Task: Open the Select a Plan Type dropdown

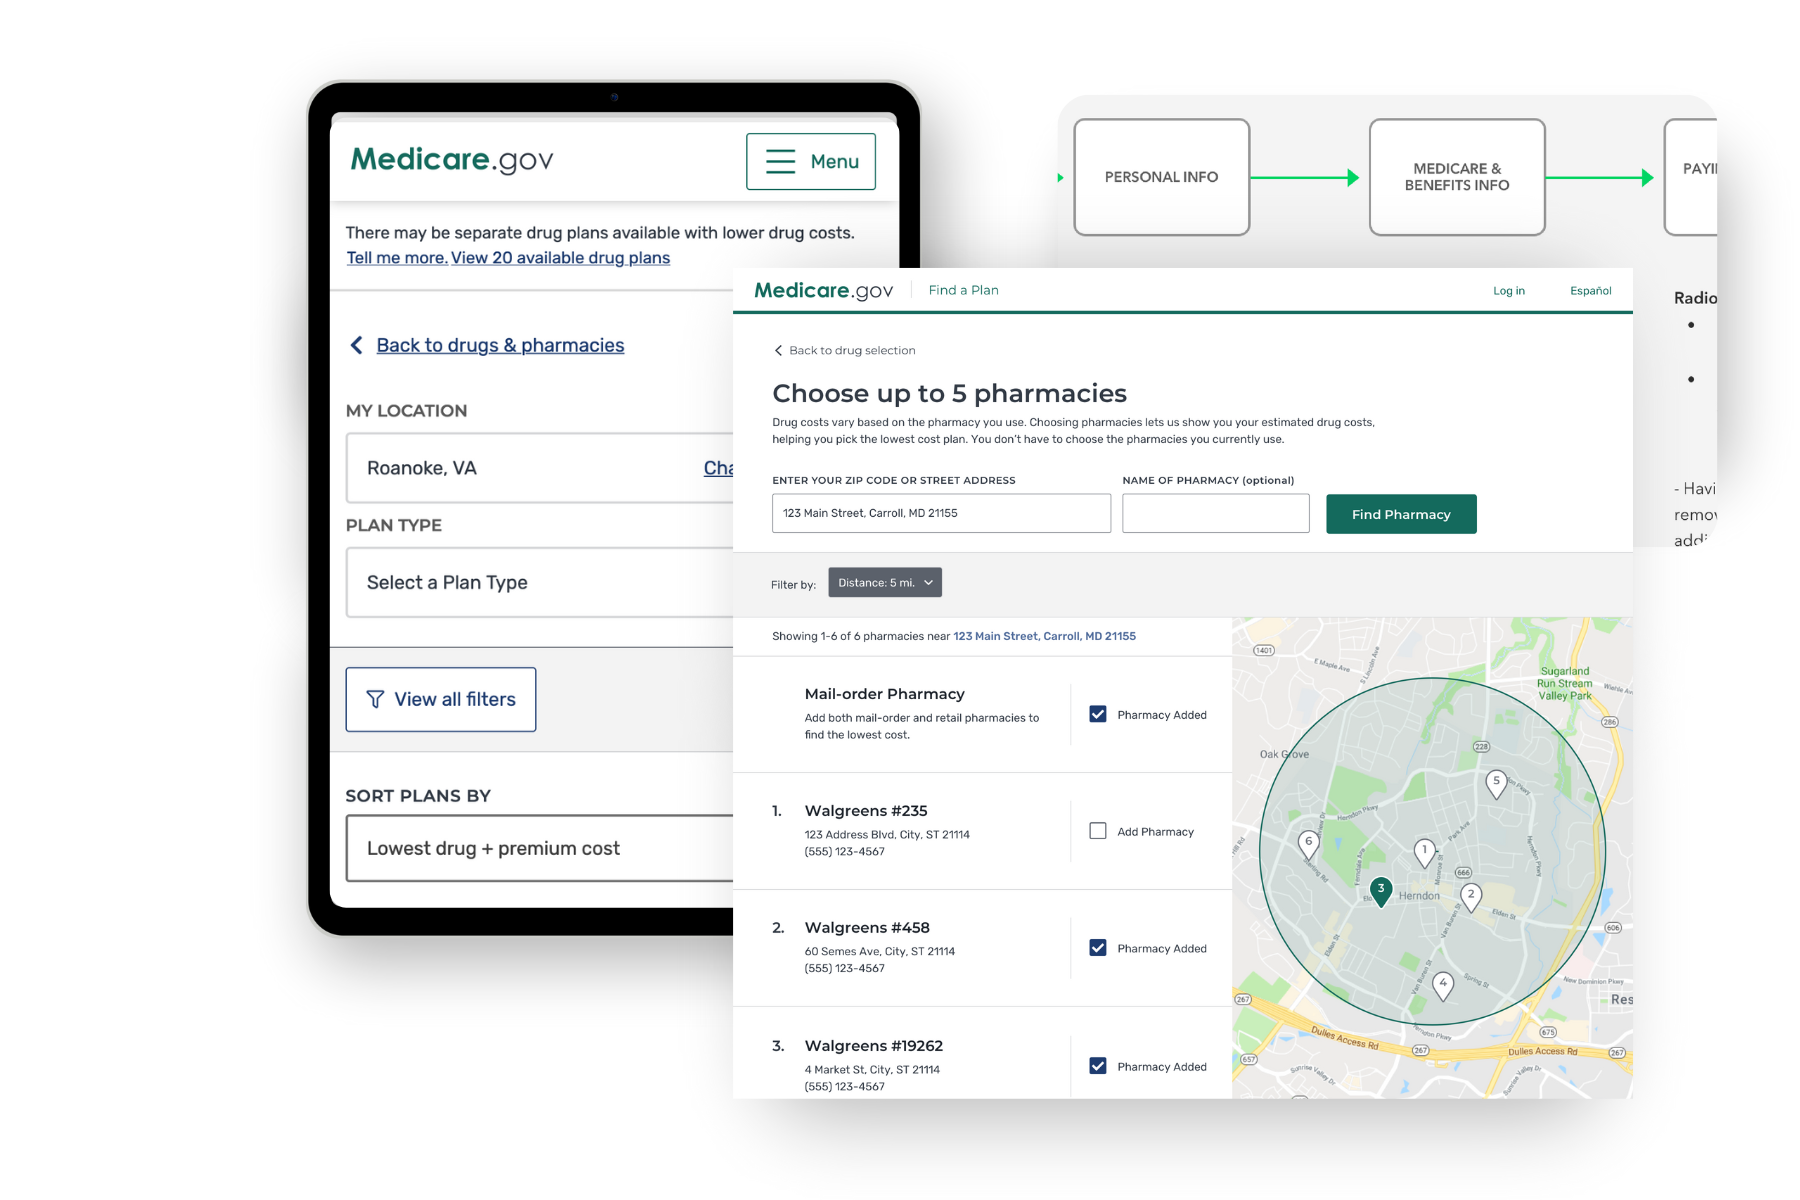Action: tap(540, 583)
